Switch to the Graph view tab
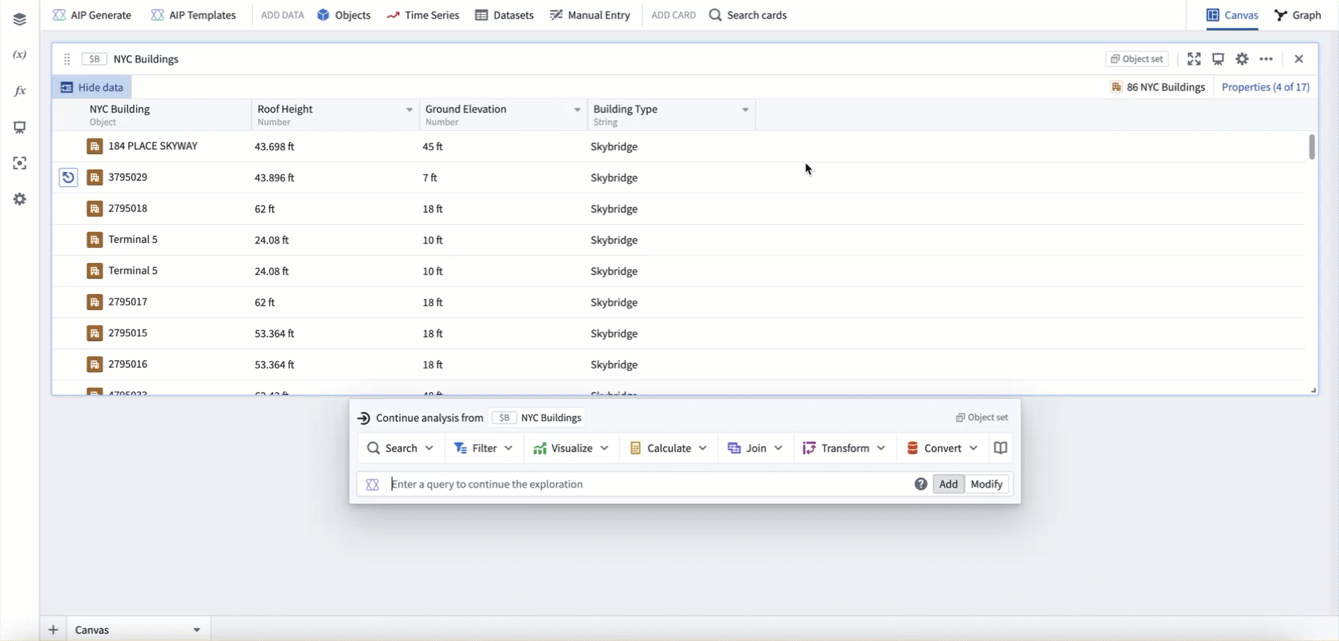1339x641 pixels. point(1298,15)
